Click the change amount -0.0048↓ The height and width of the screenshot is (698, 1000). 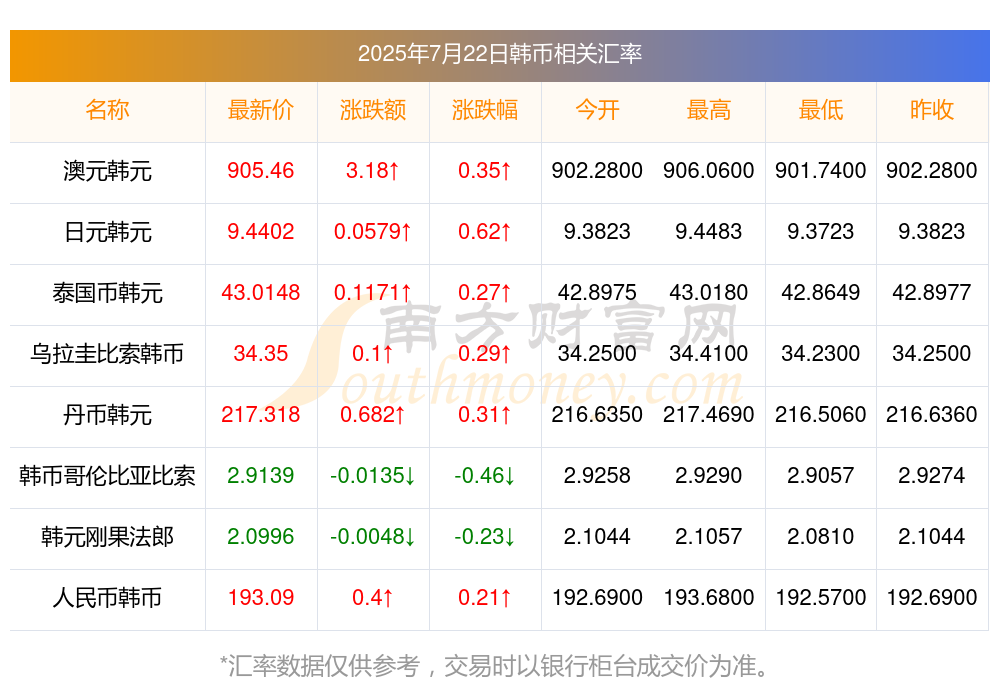372,536
